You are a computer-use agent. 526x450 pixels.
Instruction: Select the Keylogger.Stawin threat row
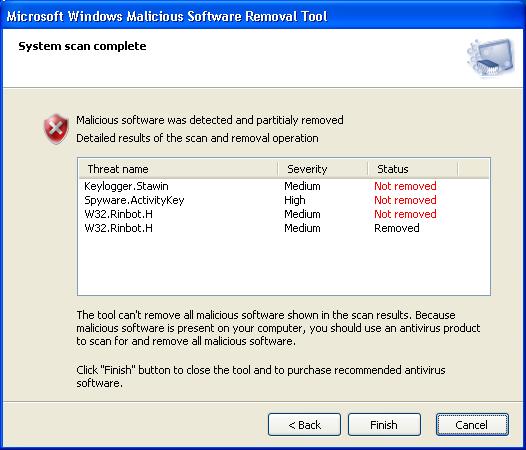coord(283,186)
